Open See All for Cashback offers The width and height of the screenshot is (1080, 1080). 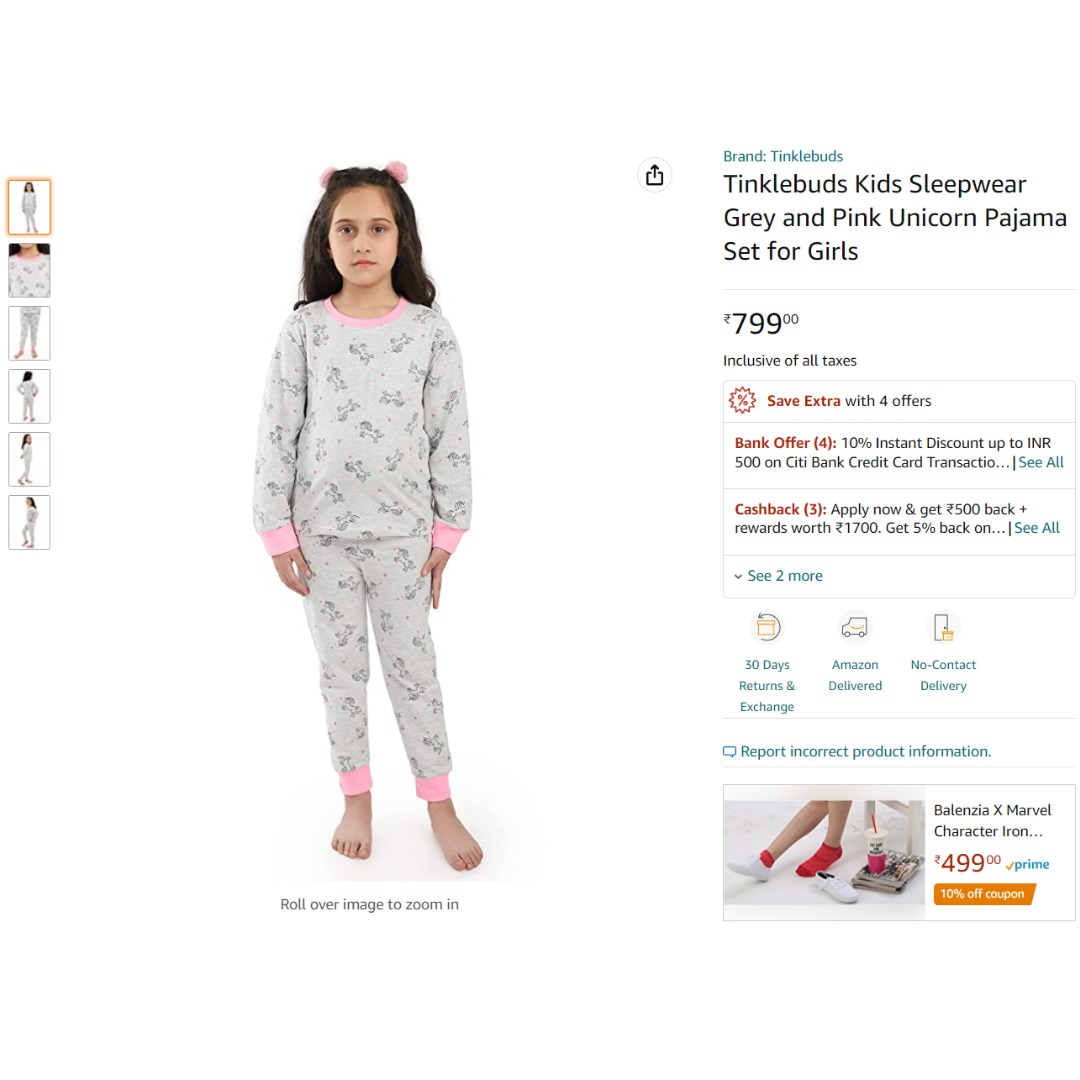[1037, 528]
